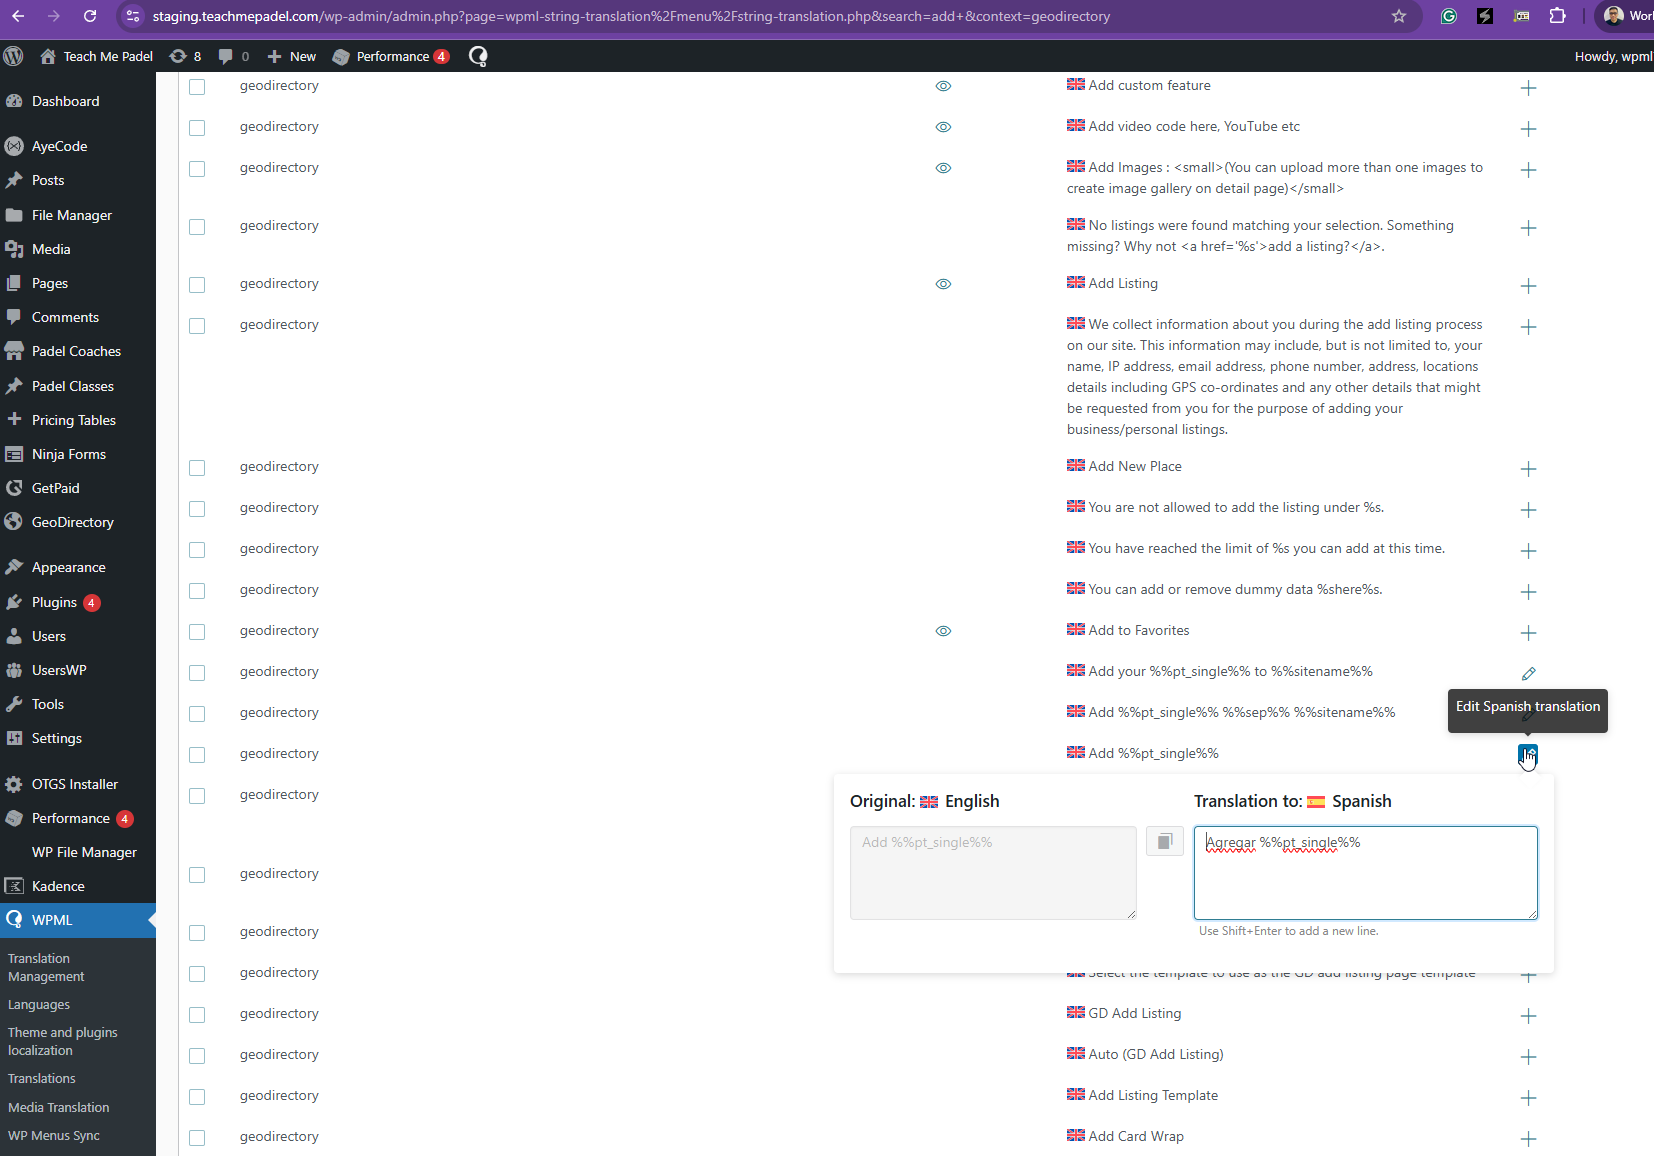Click the browser address bar URL
This screenshot has width=1654, height=1156.
(x=631, y=16)
